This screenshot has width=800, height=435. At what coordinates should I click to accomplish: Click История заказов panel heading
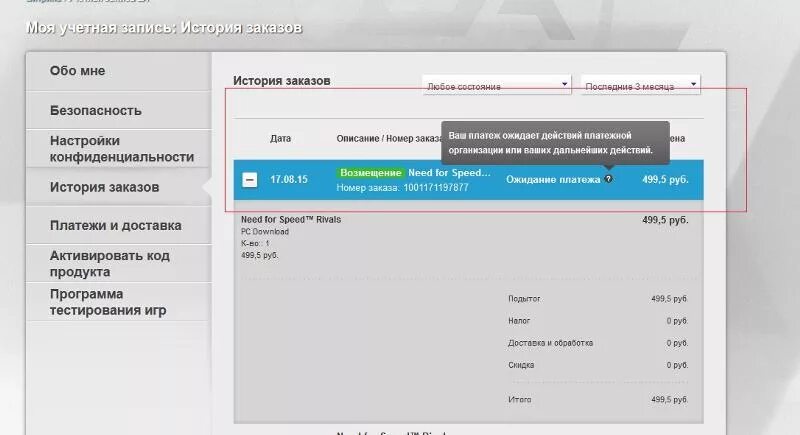click(x=282, y=81)
